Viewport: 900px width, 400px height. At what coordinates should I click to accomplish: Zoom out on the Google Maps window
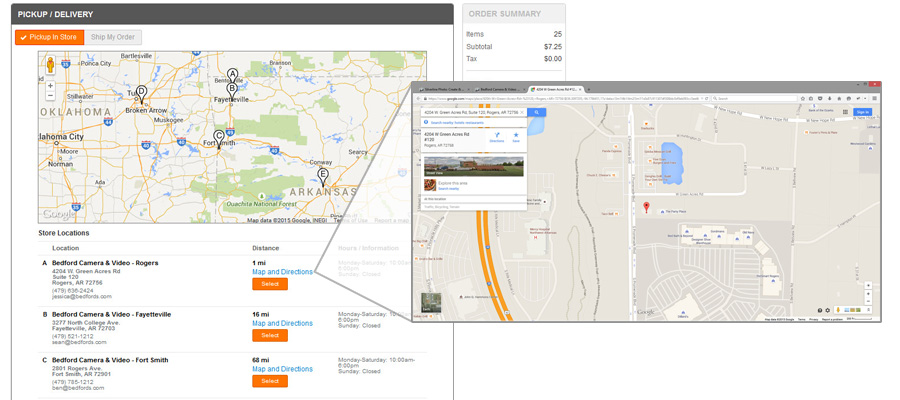868,301
